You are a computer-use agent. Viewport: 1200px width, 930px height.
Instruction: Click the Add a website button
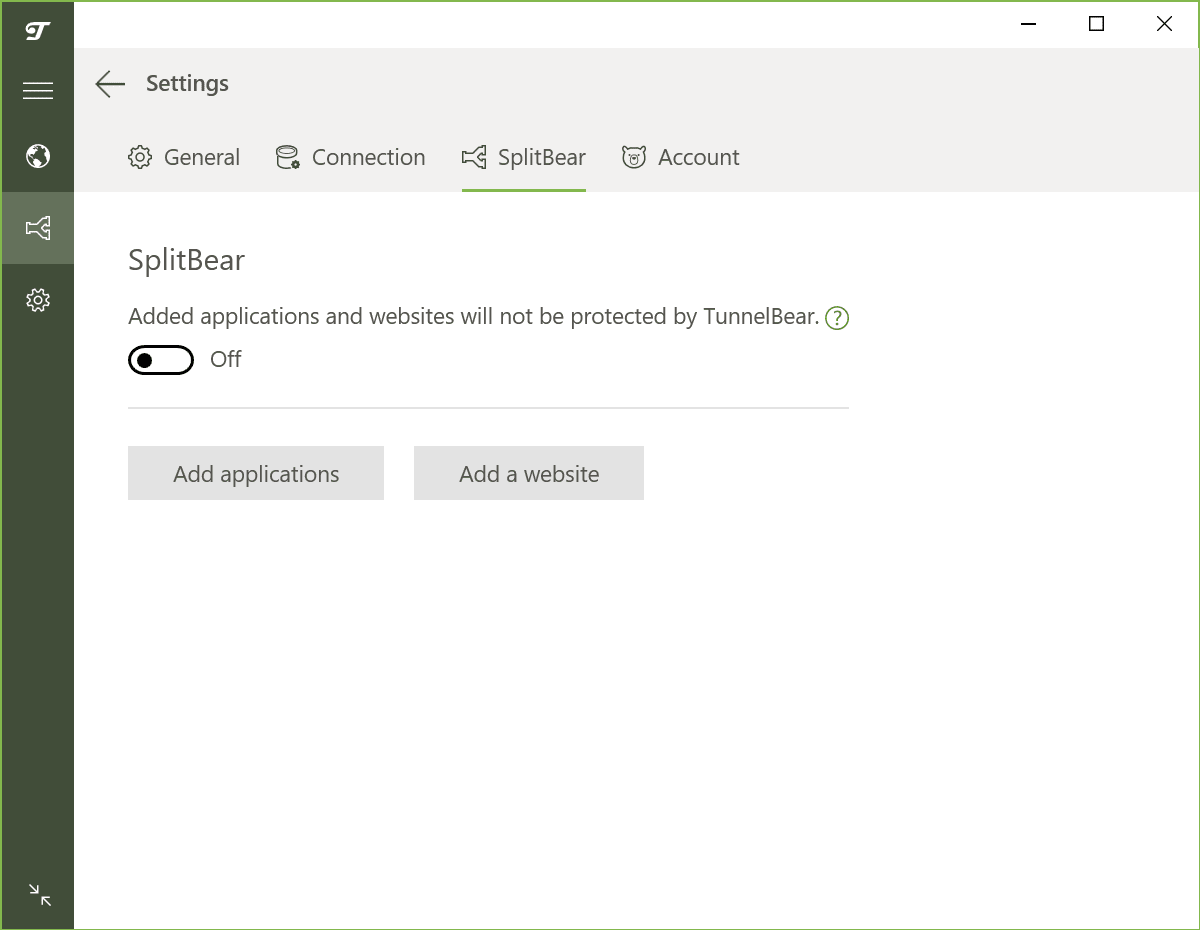(529, 473)
